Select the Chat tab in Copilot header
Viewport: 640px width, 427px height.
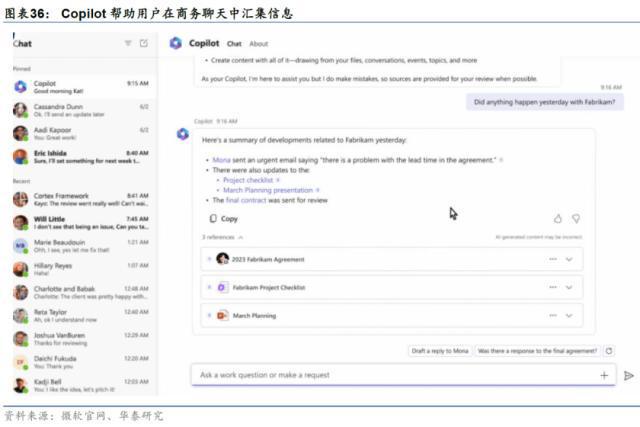tap(234, 44)
